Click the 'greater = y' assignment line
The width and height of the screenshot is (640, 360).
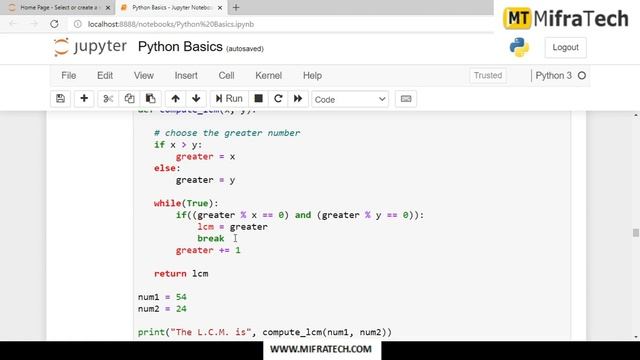tap(205, 180)
